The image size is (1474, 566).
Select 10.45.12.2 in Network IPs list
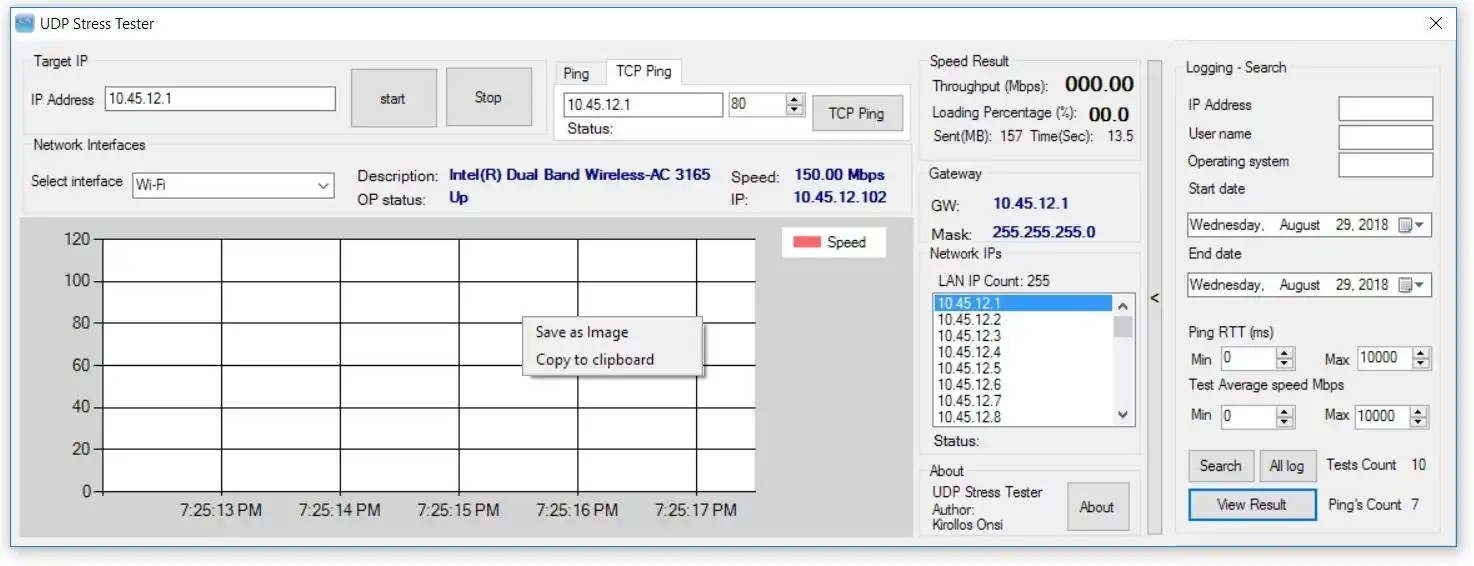point(1023,320)
